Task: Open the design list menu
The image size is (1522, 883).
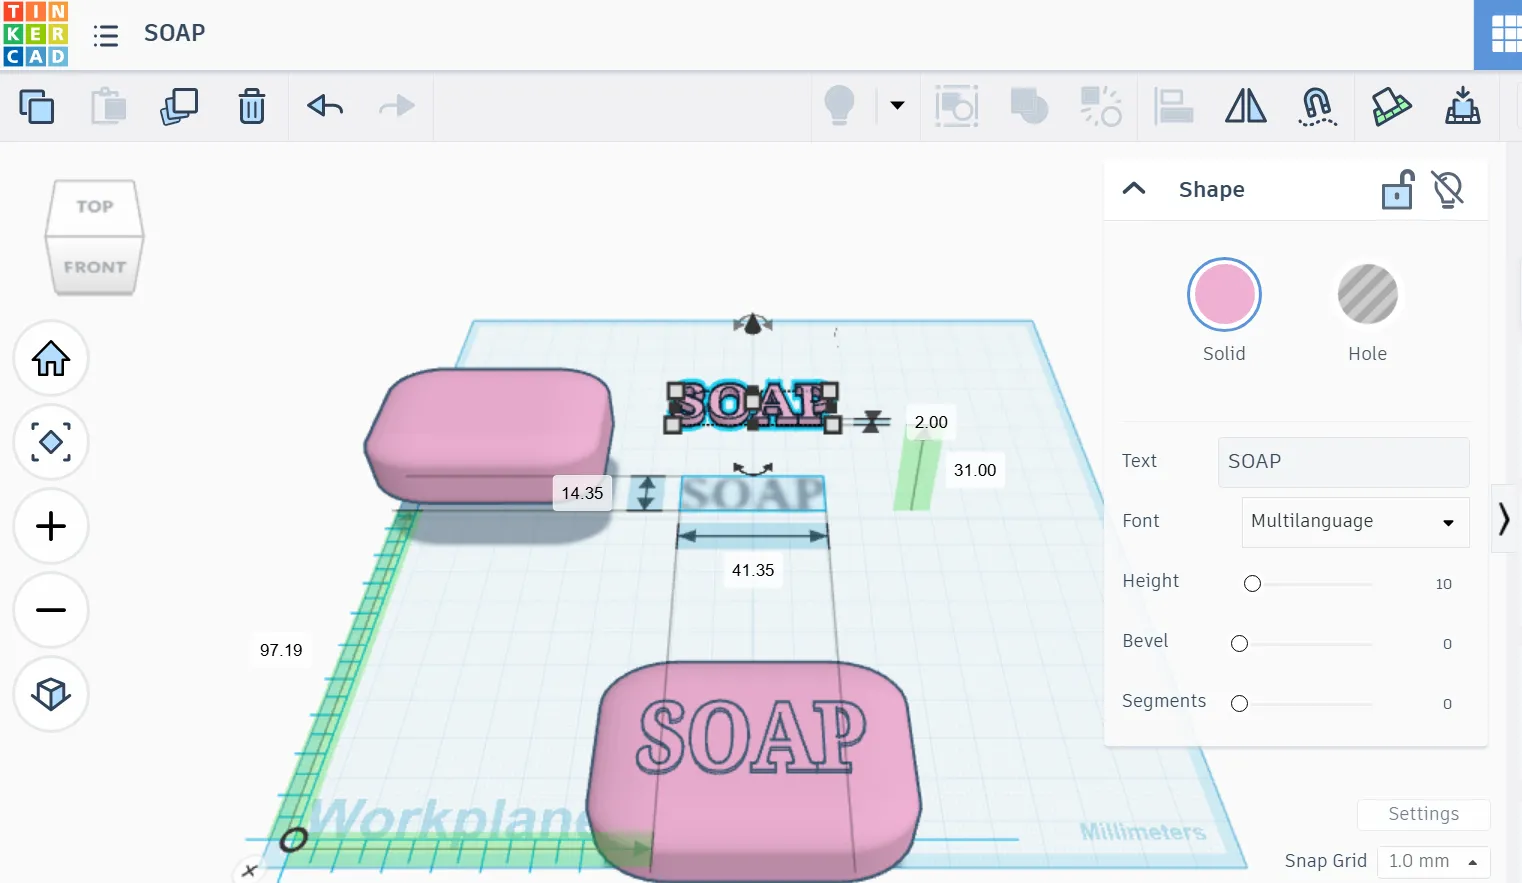Action: 106,34
